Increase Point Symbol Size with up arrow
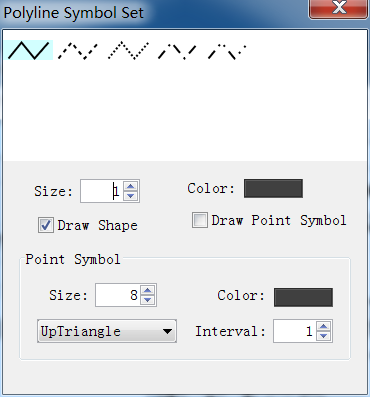The width and height of the screenshot is (370, 397). [x=148, y=290]
